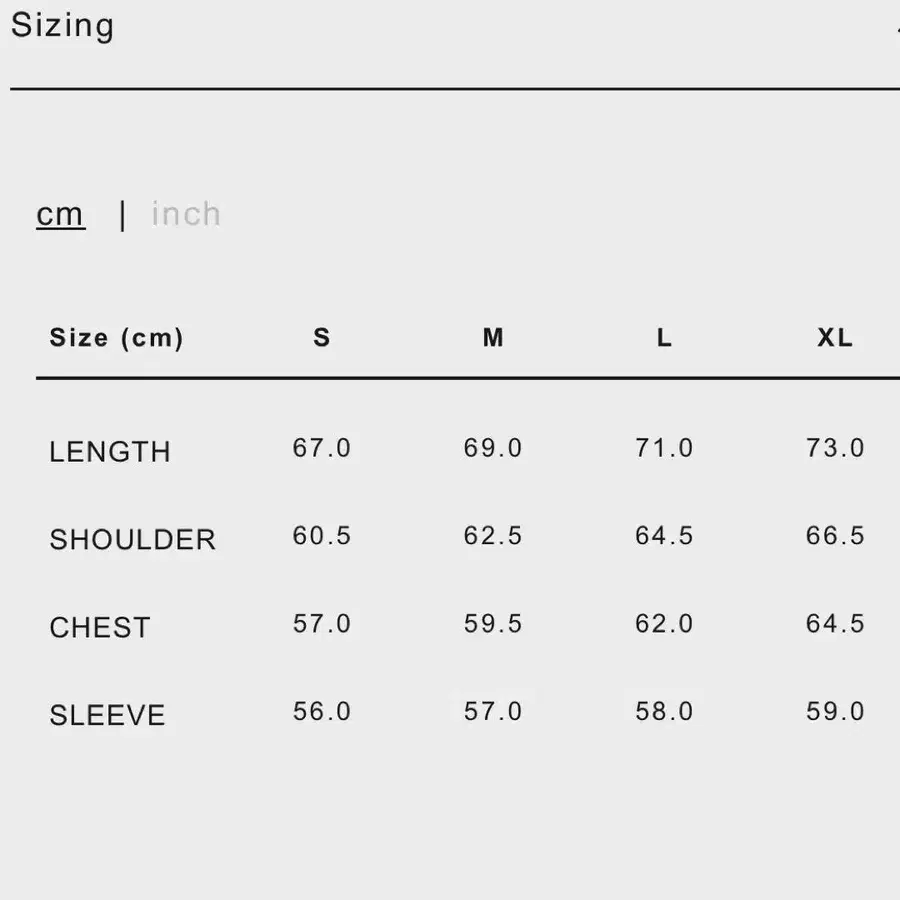Select the SHOULDER row label
The height and width of the screenshot is (900, 900).
click(x=133, y=540)
